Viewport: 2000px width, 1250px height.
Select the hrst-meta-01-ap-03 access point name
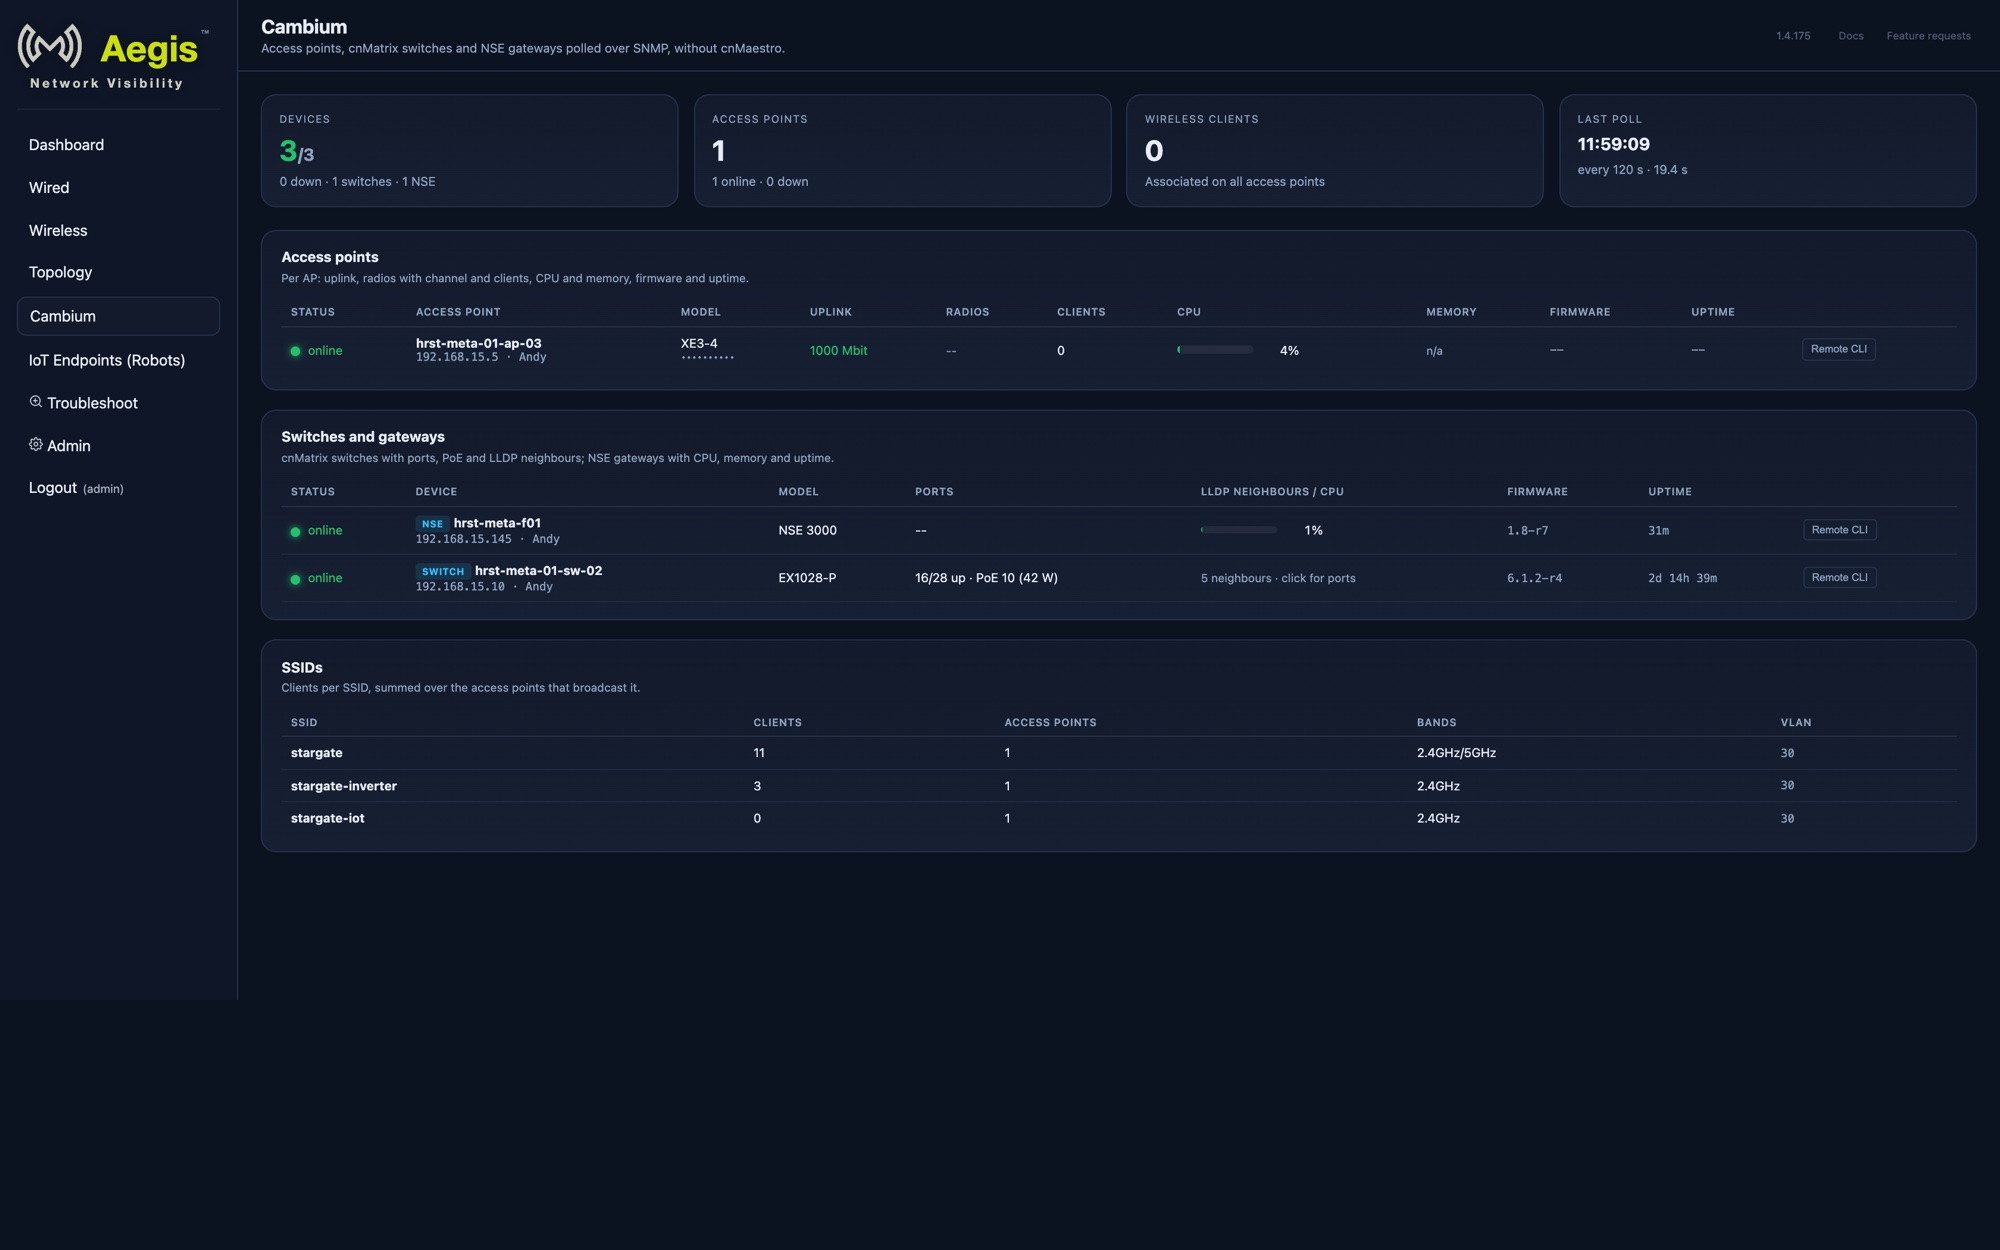(478, 343)
